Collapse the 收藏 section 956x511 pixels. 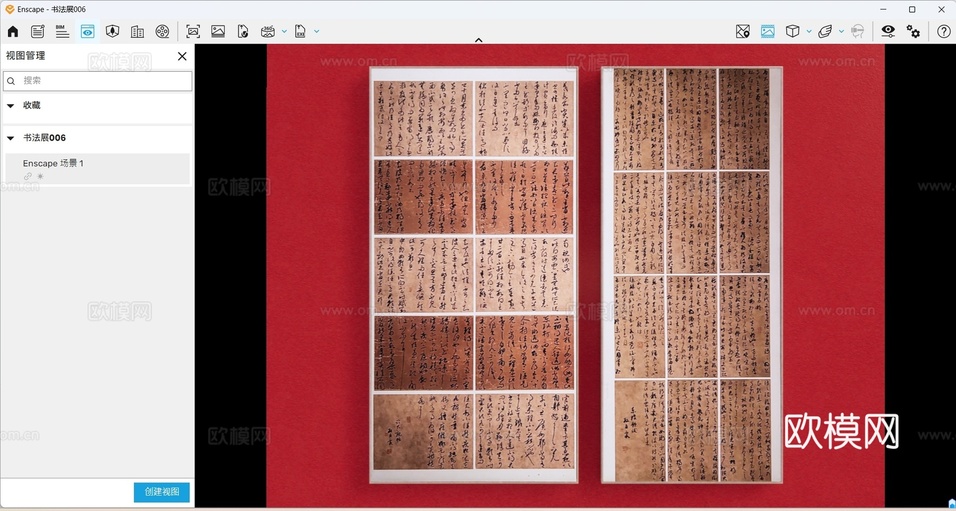10,105
